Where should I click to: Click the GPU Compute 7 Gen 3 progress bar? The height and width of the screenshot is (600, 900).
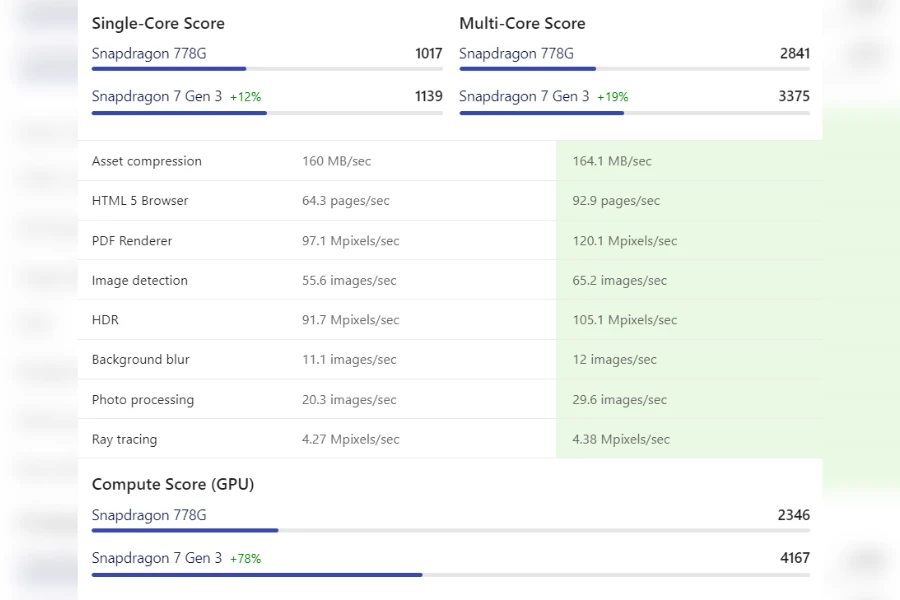[450, 575]
